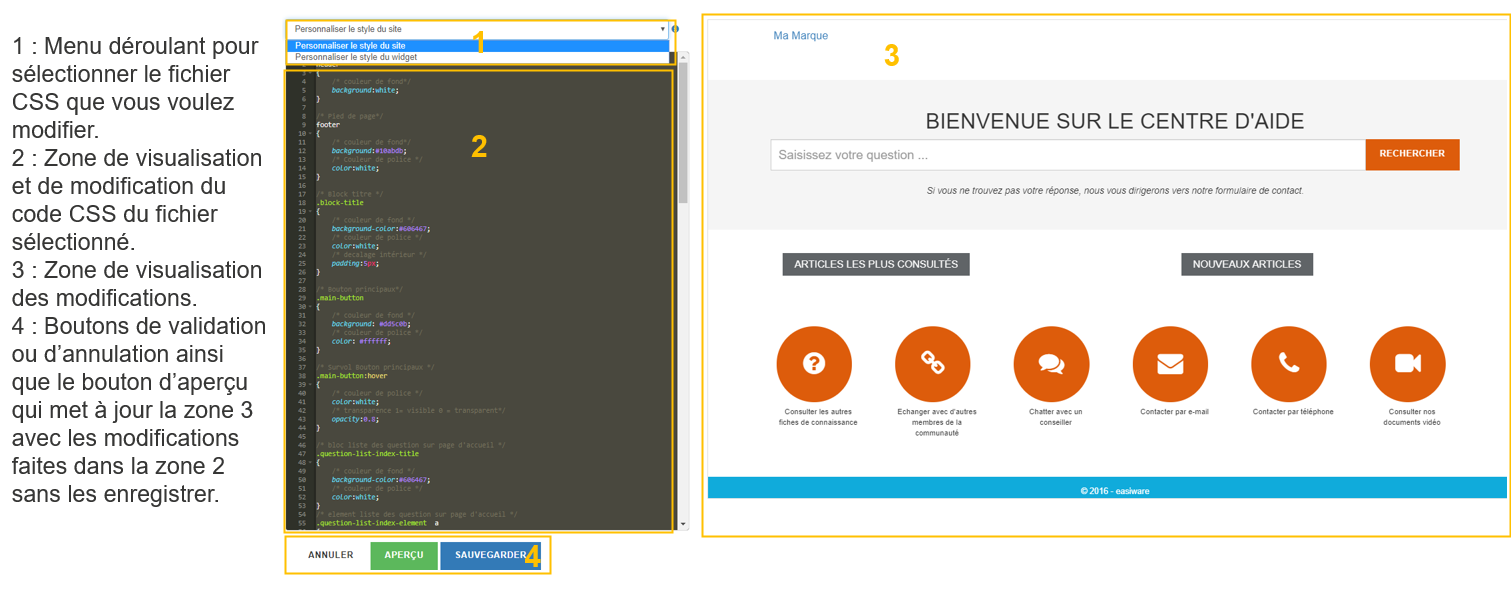
Task: Open the chat with advisor icon
Action: tap(1051, 364)
